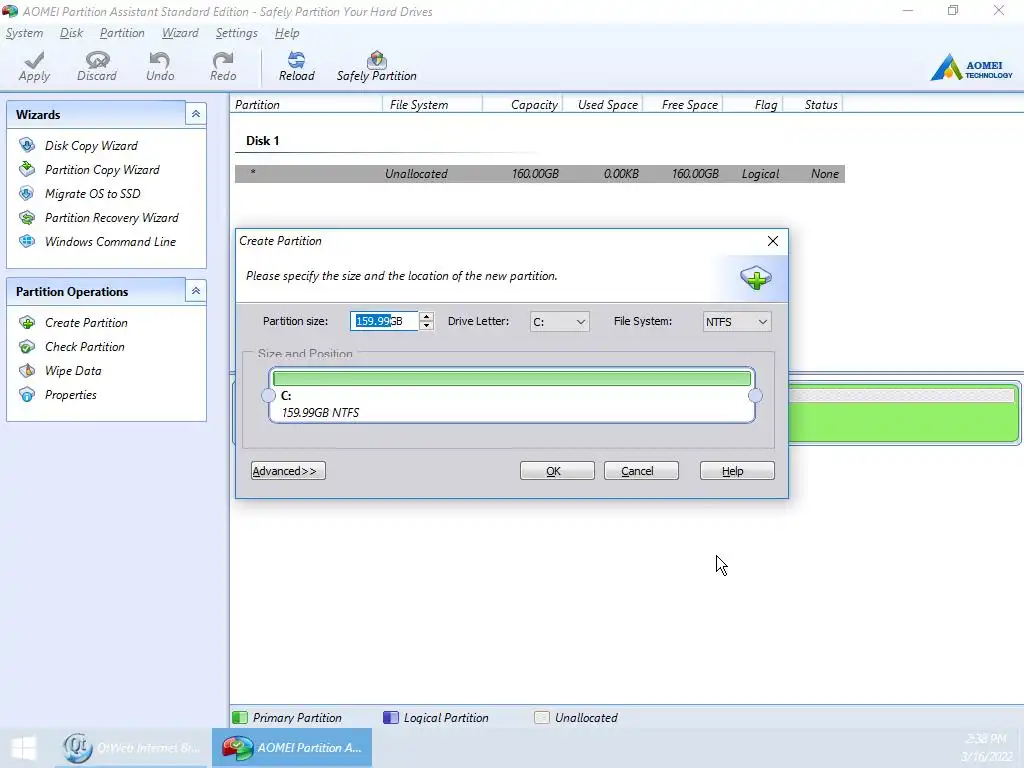
Task: Increase partition size with up arrow
Action: (426, 317)
